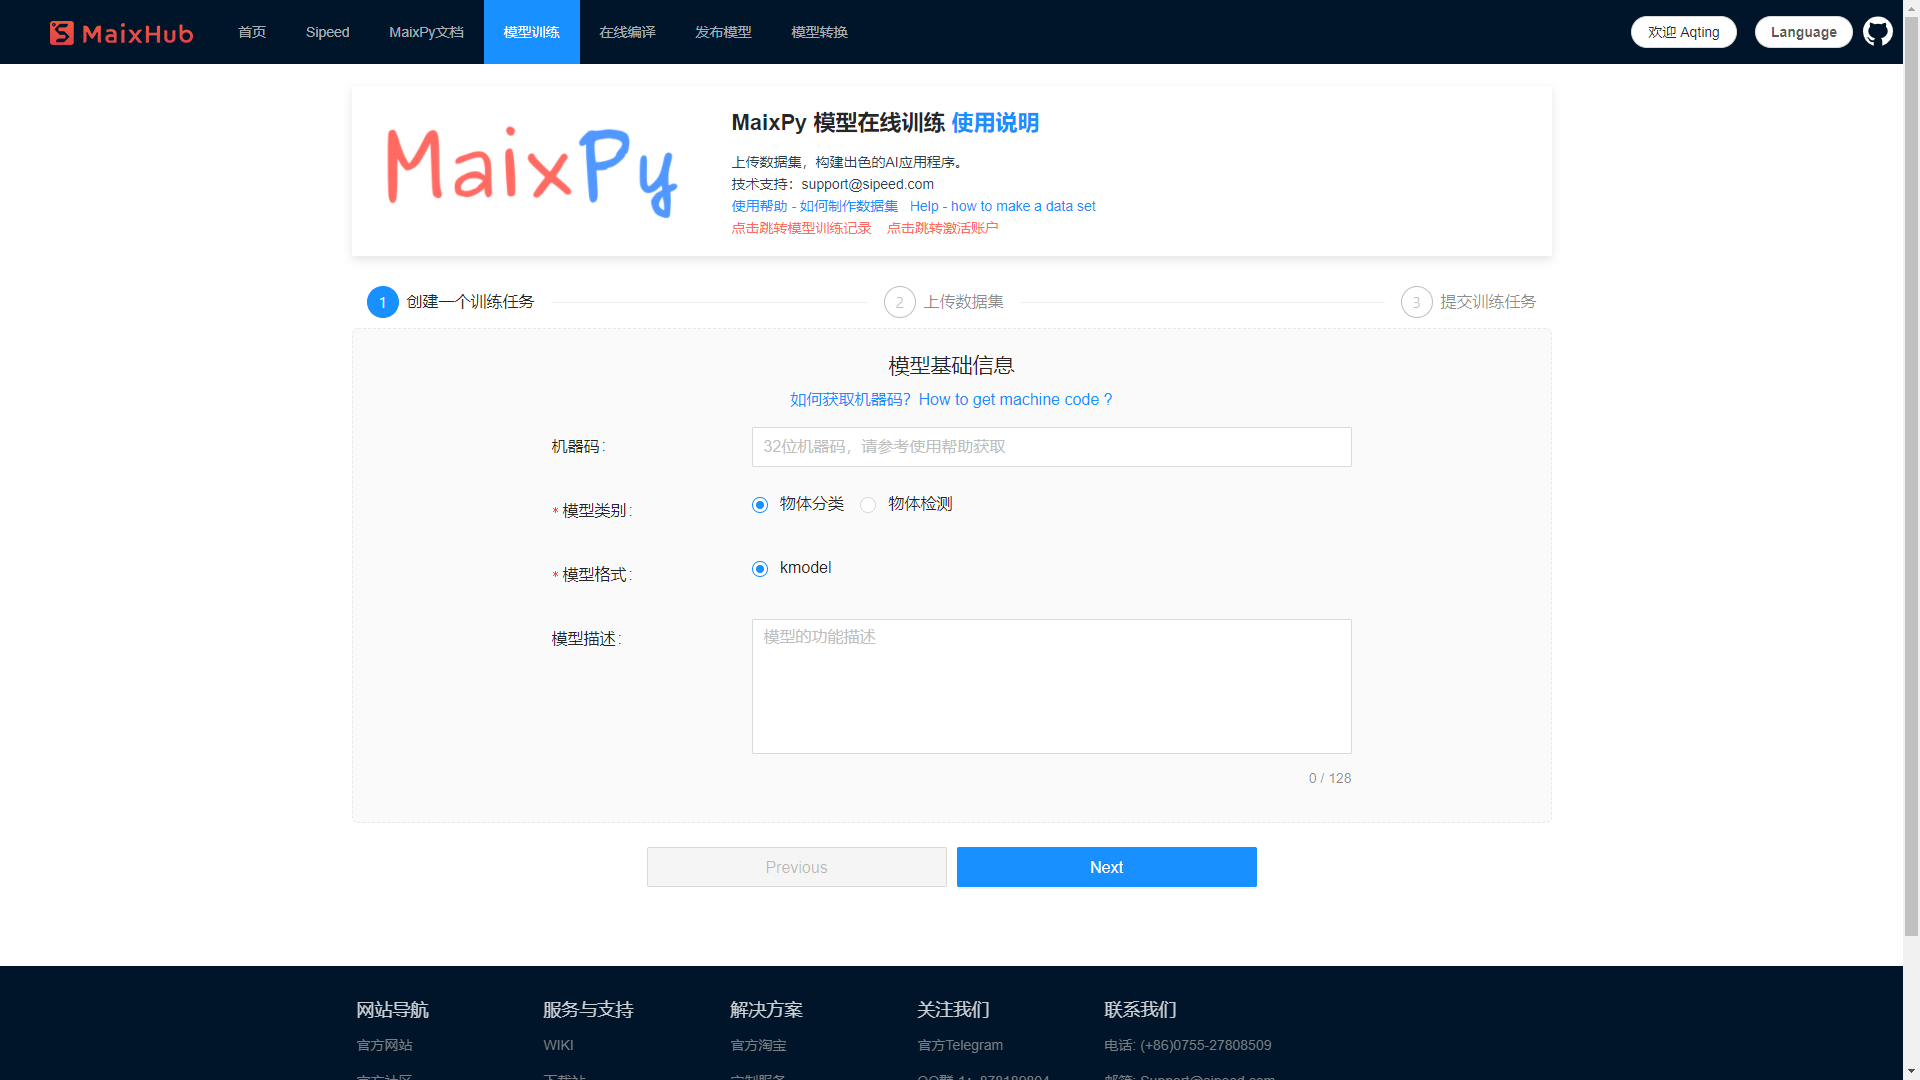Select the 物体分类 radio button
This screenshot has height=1080, width=1920.
[760, 505]
